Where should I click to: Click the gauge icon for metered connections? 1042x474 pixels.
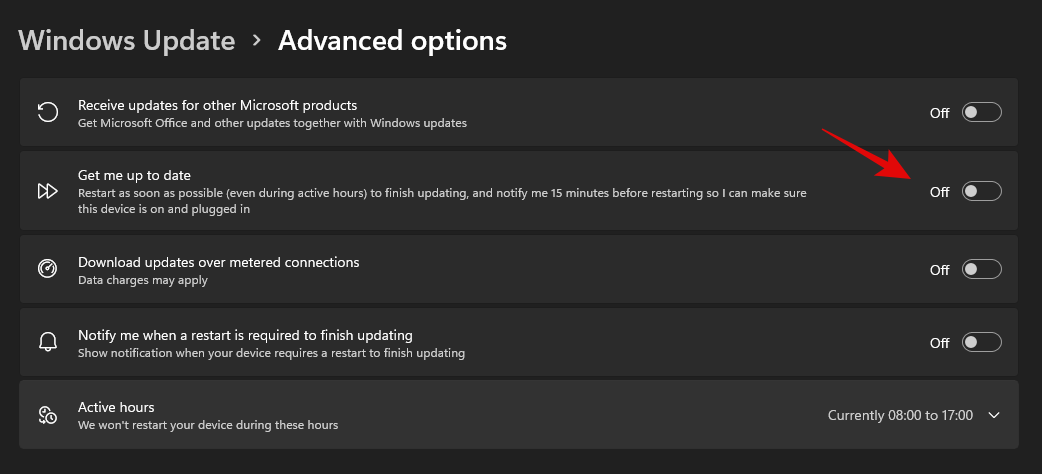click(x=47, y=270)
